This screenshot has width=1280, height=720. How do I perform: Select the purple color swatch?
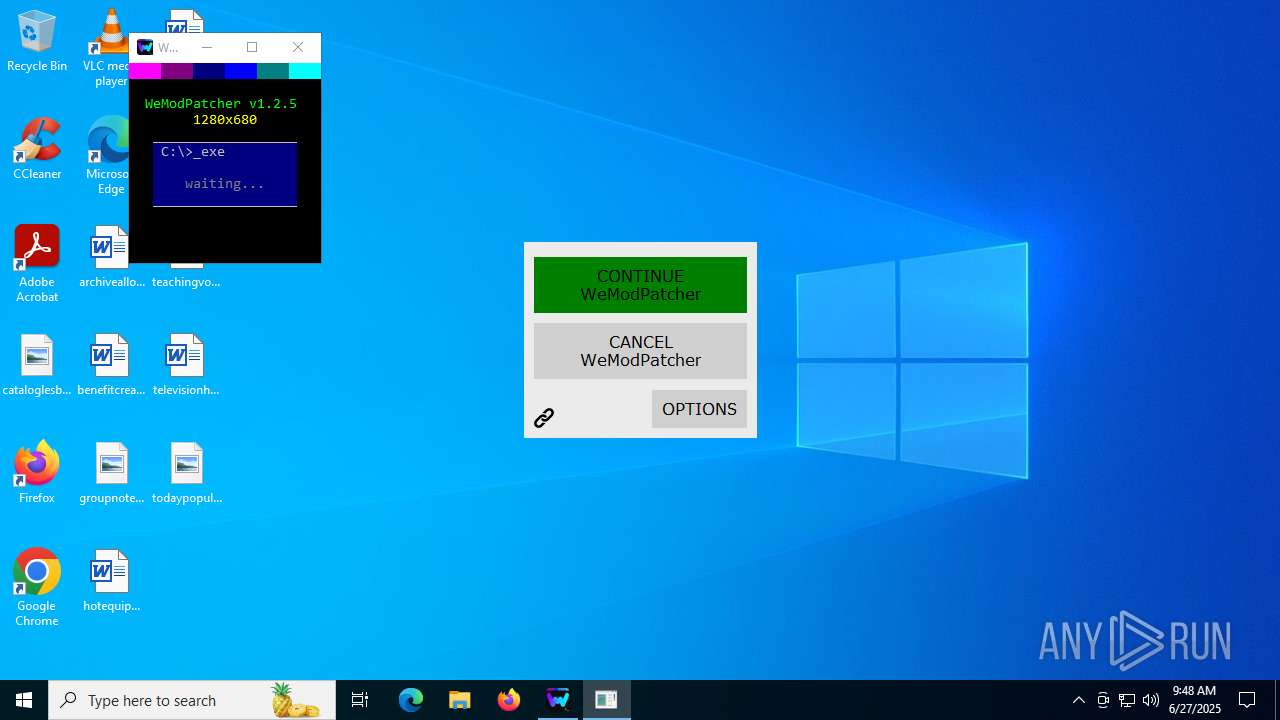tap(177, 71)
